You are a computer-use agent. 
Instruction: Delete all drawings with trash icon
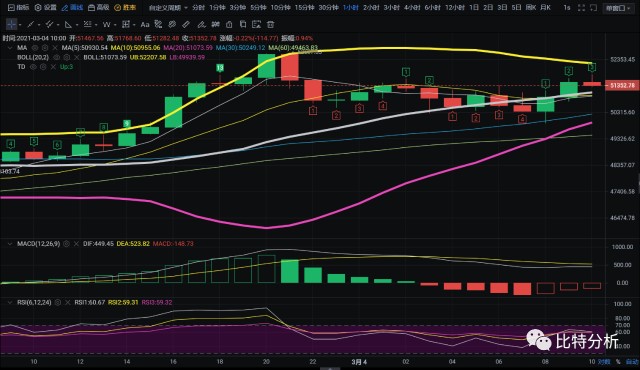(x=270, y=24)
